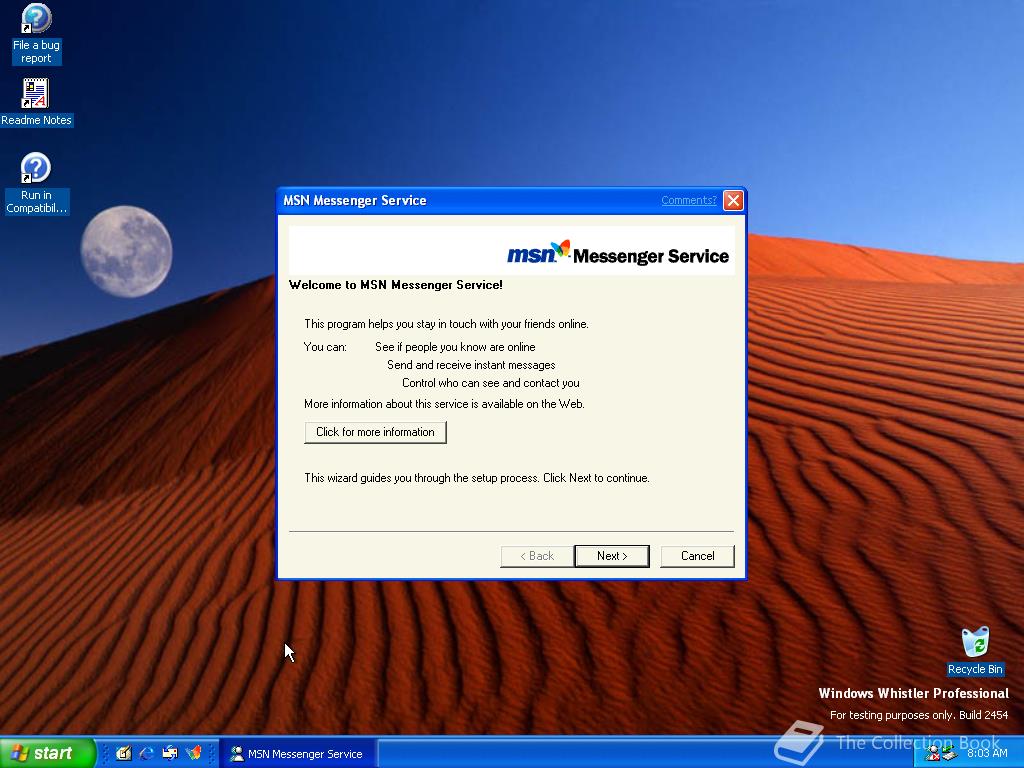Open the Readme Notes desktop icon
This screenshot has height=768, width=1024.
coord(36,103)
